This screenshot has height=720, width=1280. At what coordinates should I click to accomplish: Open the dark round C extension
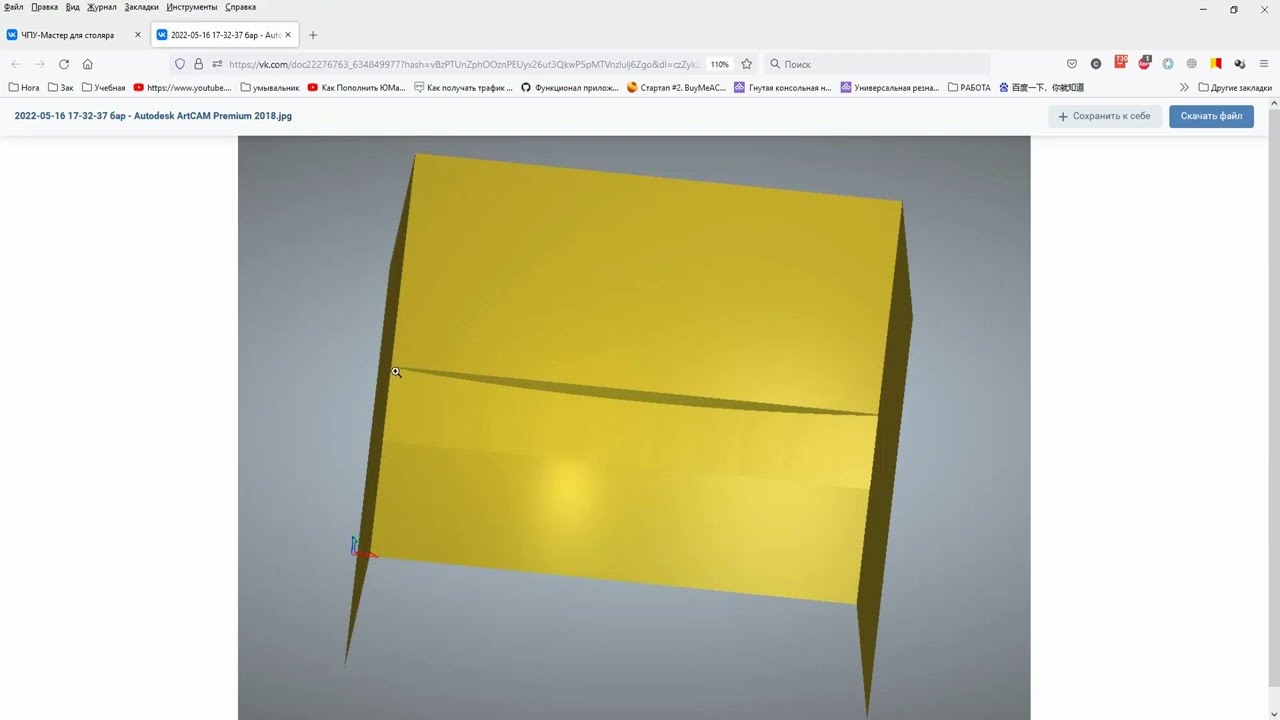[1096, 64]
